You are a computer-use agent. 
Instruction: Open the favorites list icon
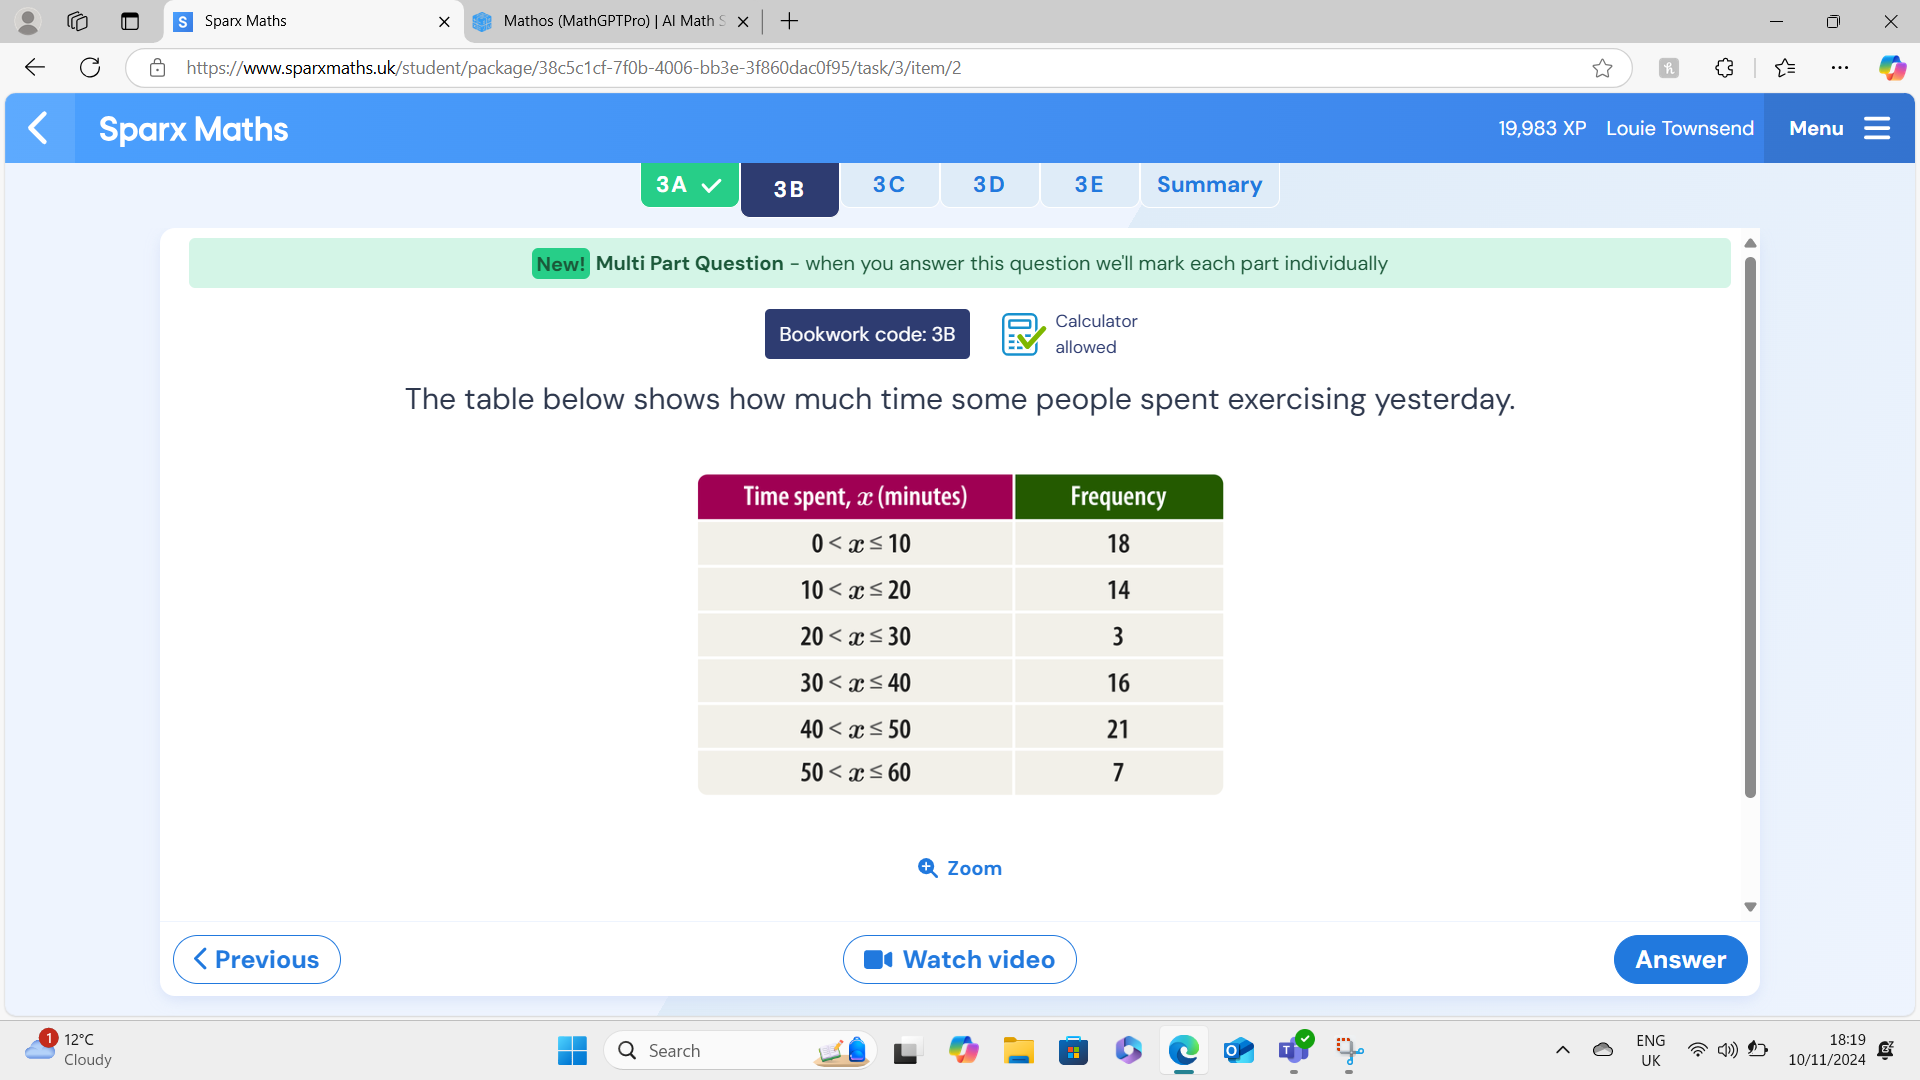[x=1785, y=68]
